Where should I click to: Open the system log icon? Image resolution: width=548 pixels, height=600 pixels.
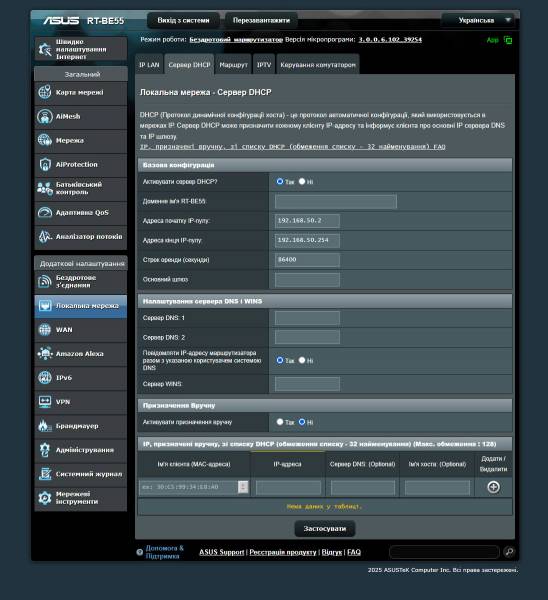pos(45,474)
